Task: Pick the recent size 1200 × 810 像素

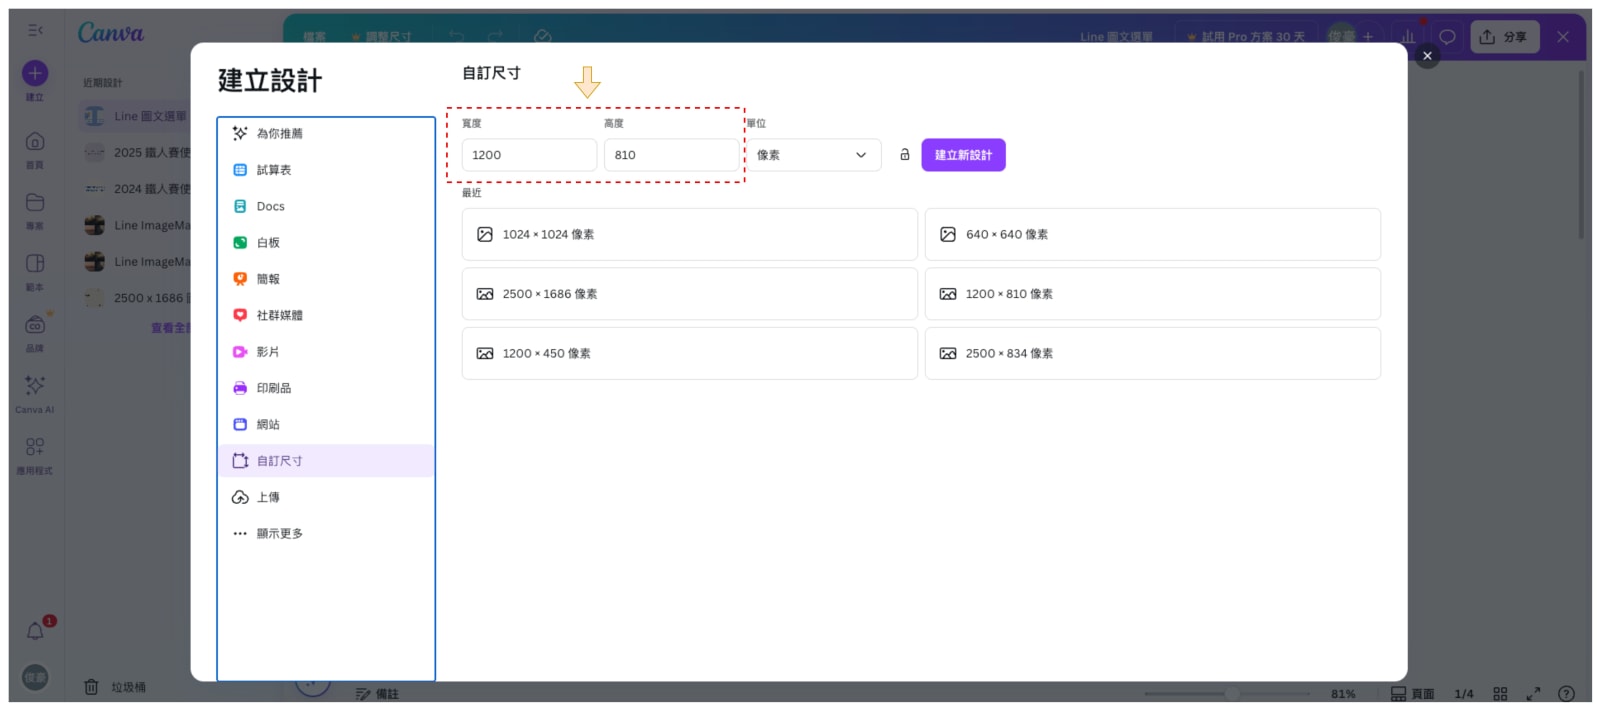Action: coord(1152,294)
